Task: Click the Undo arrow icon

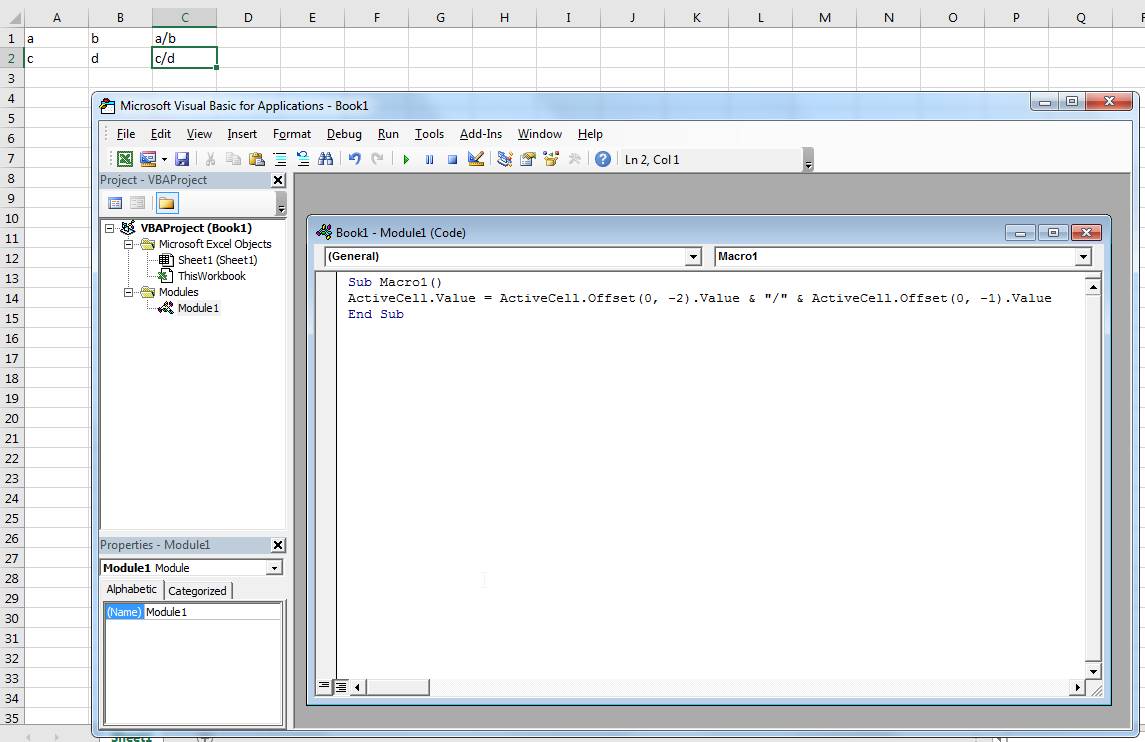Action: pyautogui.click(x=355, y=159)
